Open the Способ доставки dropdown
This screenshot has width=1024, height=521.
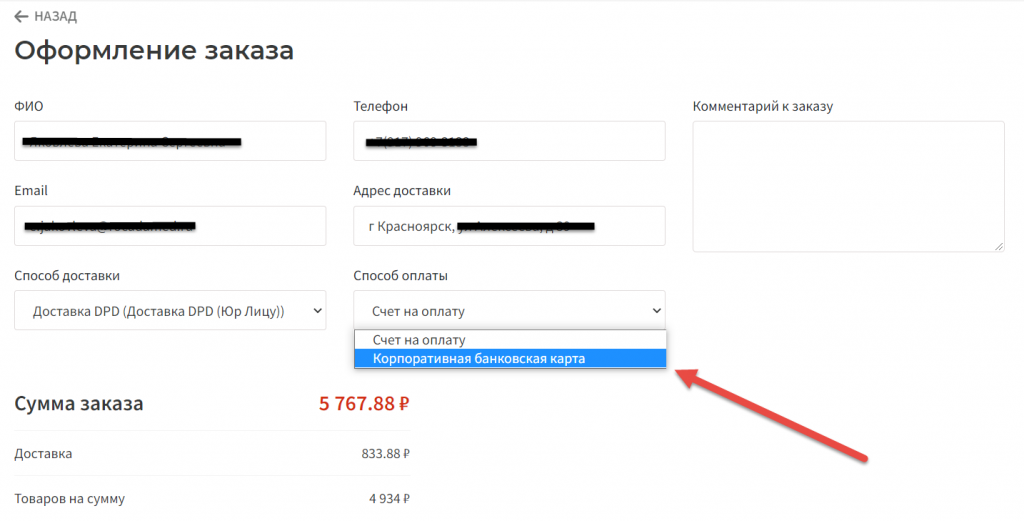170,311
